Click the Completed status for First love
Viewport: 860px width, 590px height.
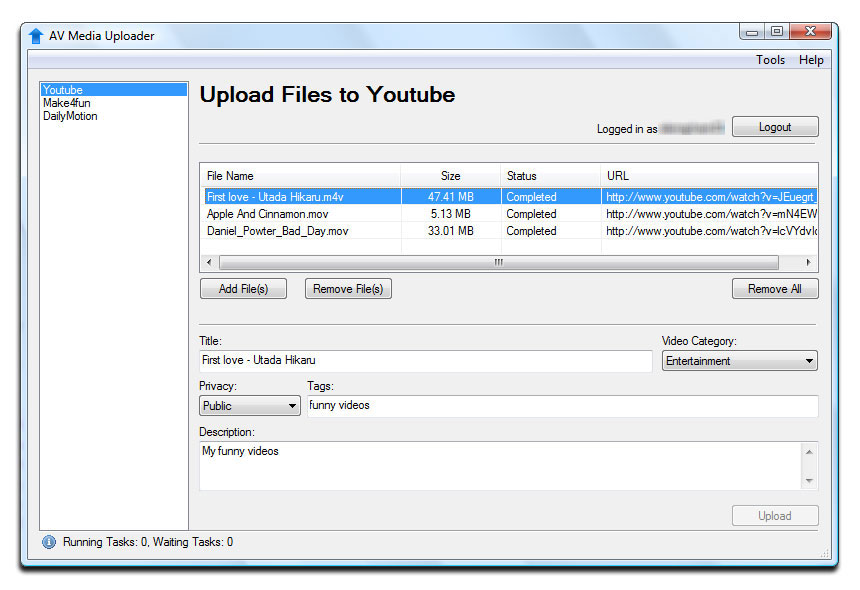tap(531, 197)
